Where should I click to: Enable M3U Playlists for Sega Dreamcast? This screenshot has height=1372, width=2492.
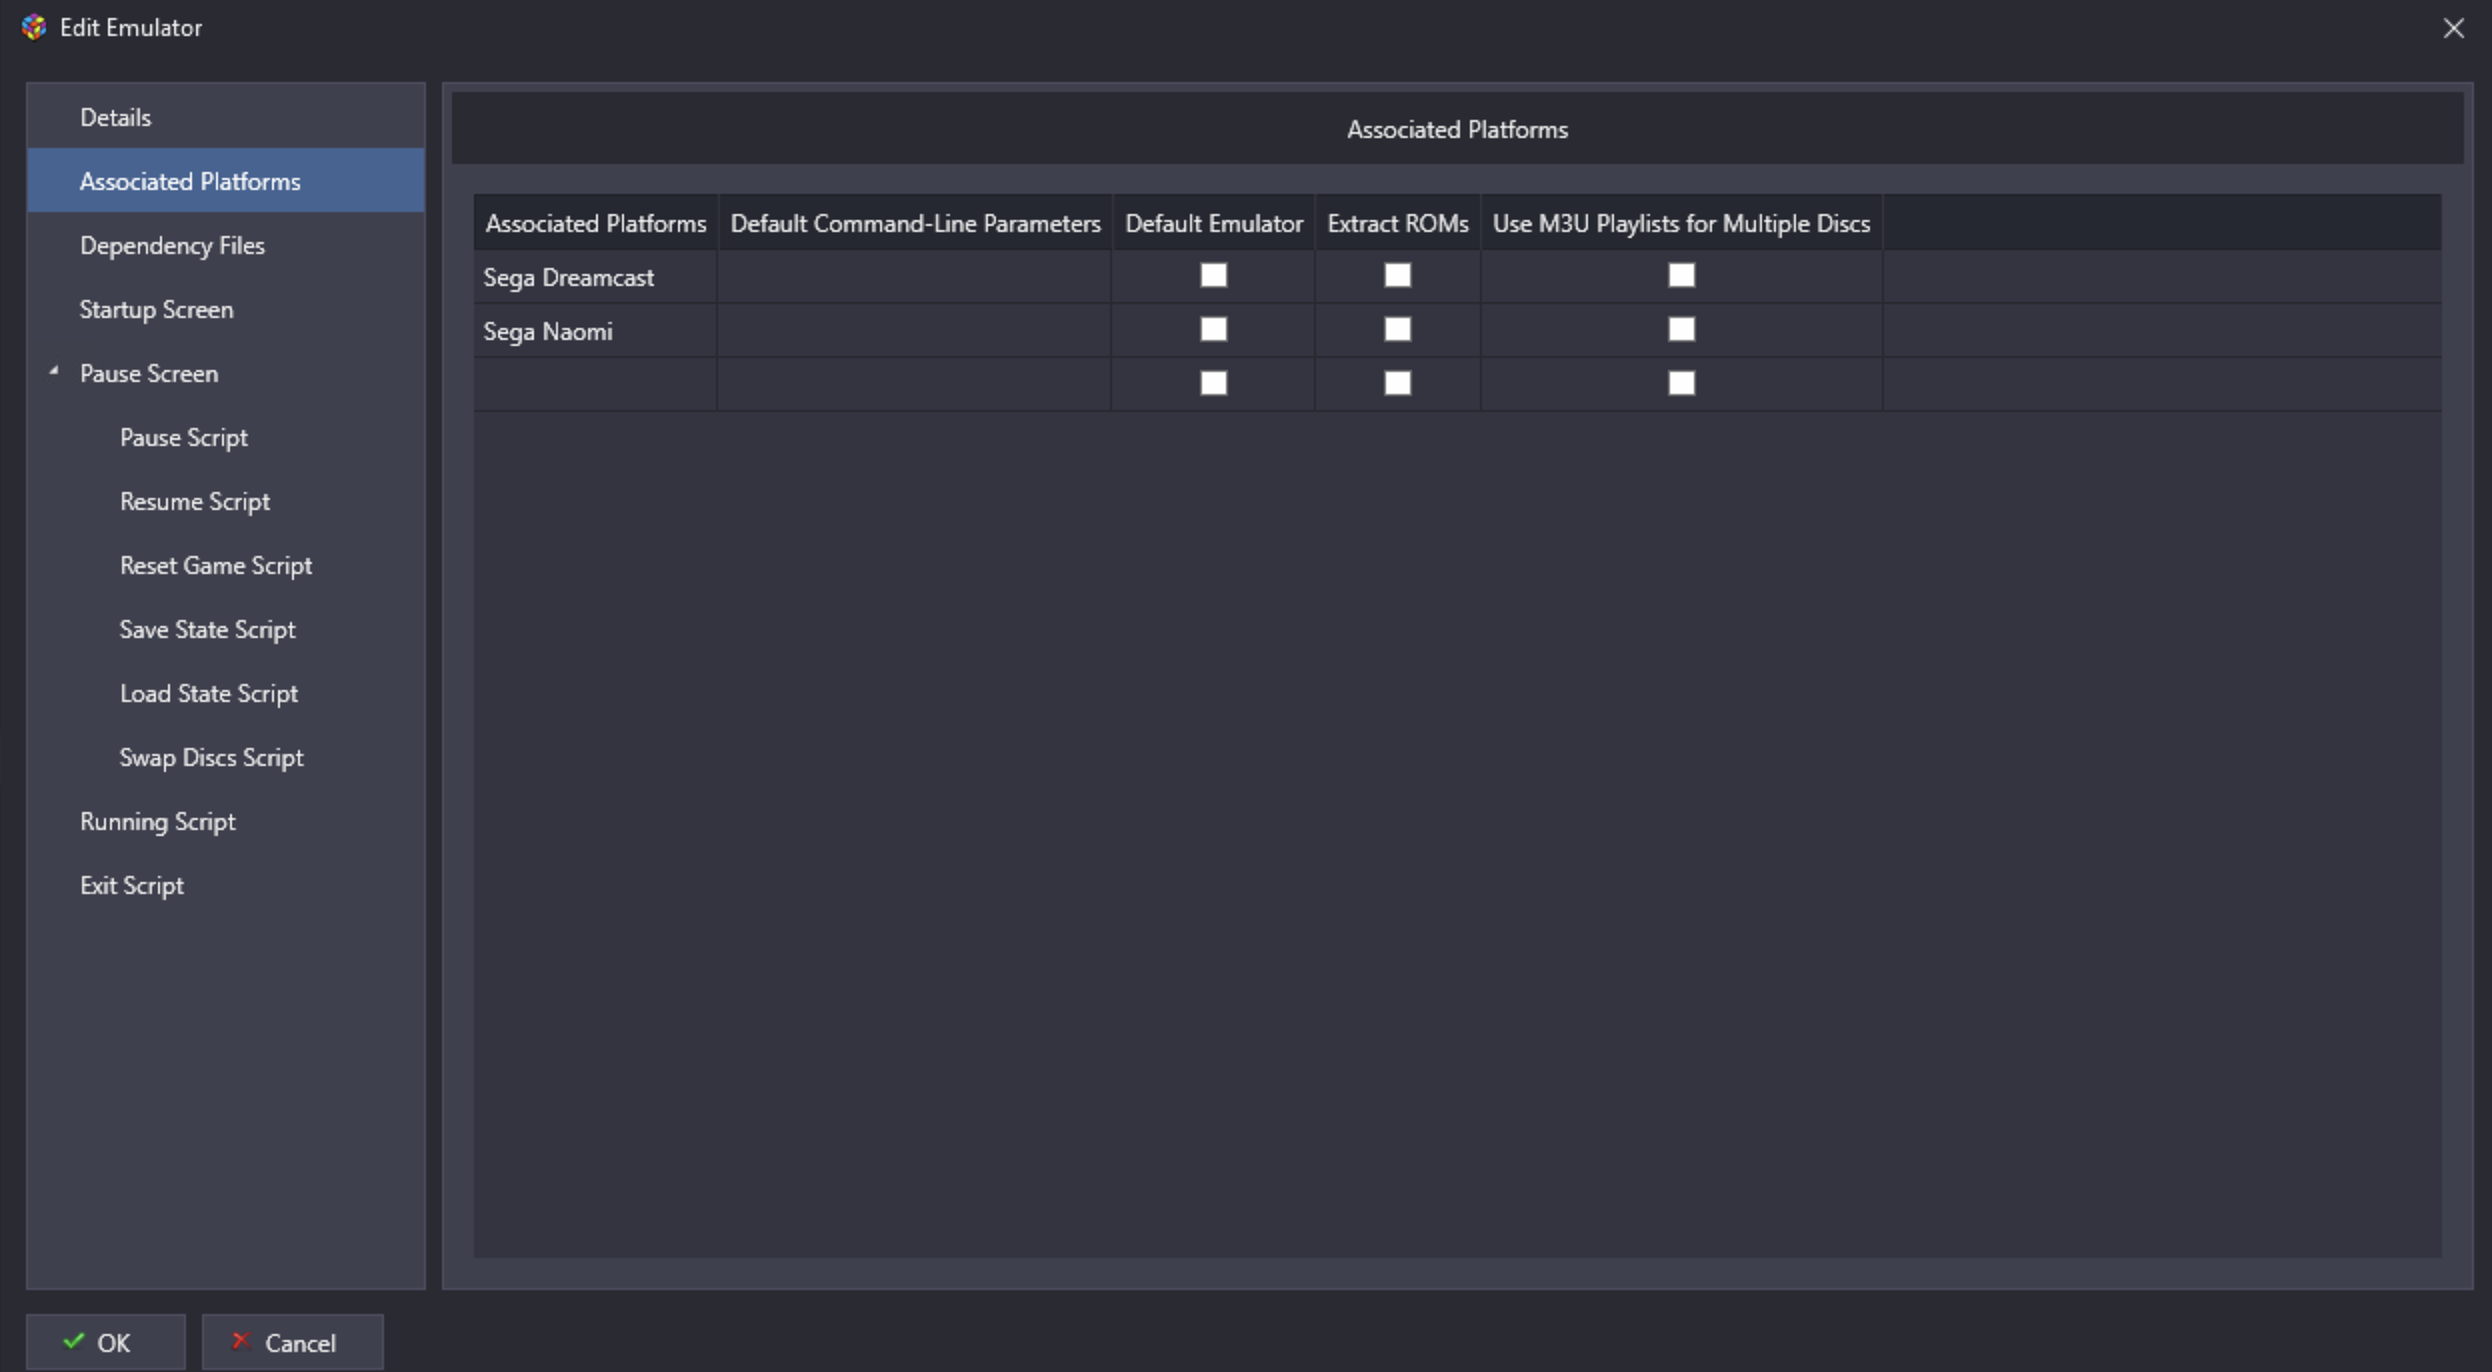(1681, 275)
